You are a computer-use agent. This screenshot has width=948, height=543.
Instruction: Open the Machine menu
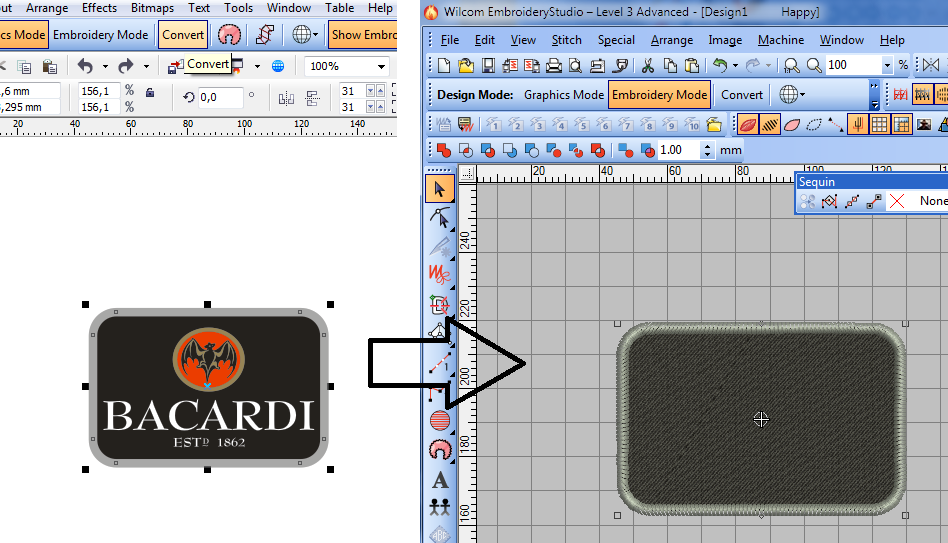tap(781, 40)
